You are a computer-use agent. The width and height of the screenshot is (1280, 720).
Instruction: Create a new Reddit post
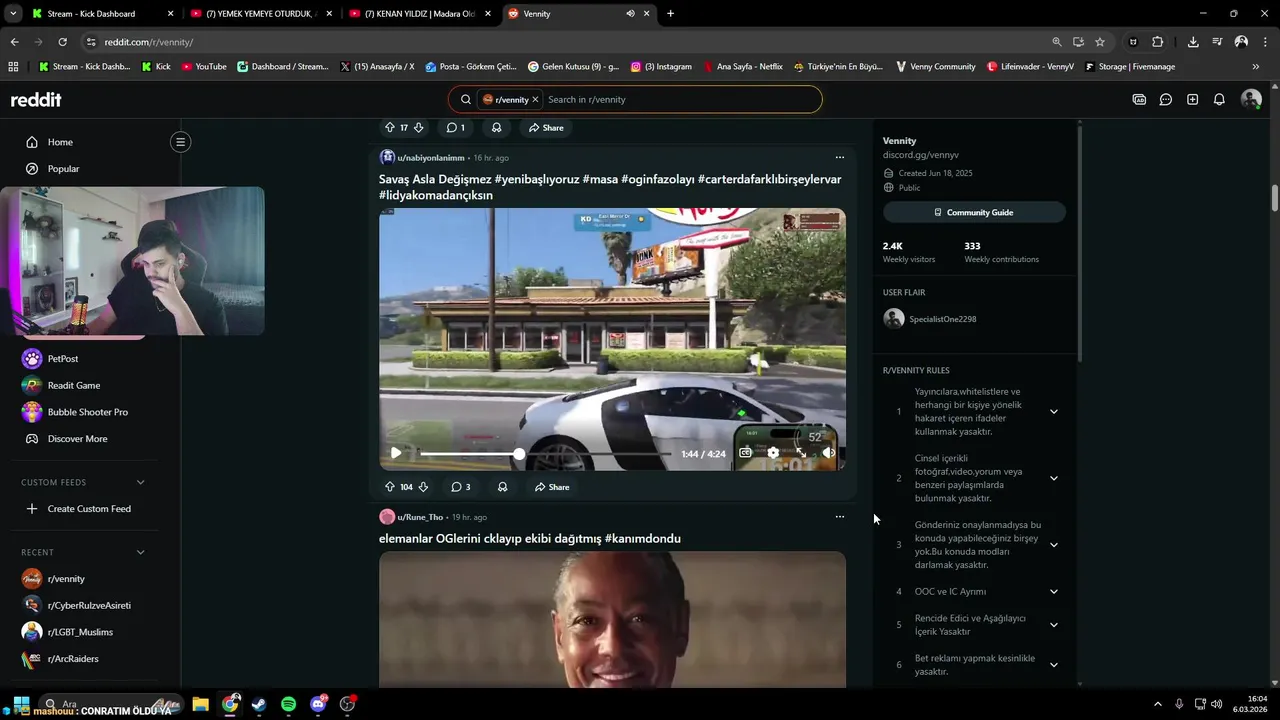coord(1193,100)
